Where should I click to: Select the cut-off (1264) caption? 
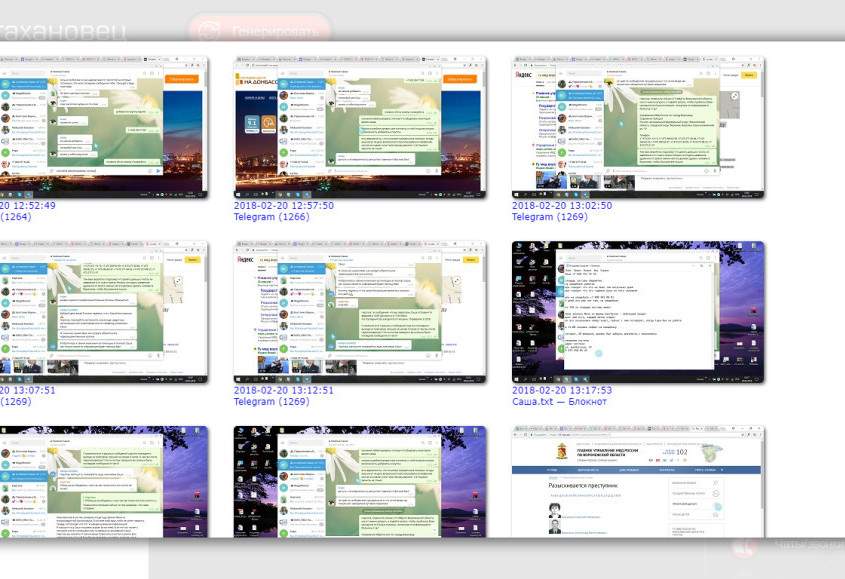pyautogui.click(x=16, y=217)
